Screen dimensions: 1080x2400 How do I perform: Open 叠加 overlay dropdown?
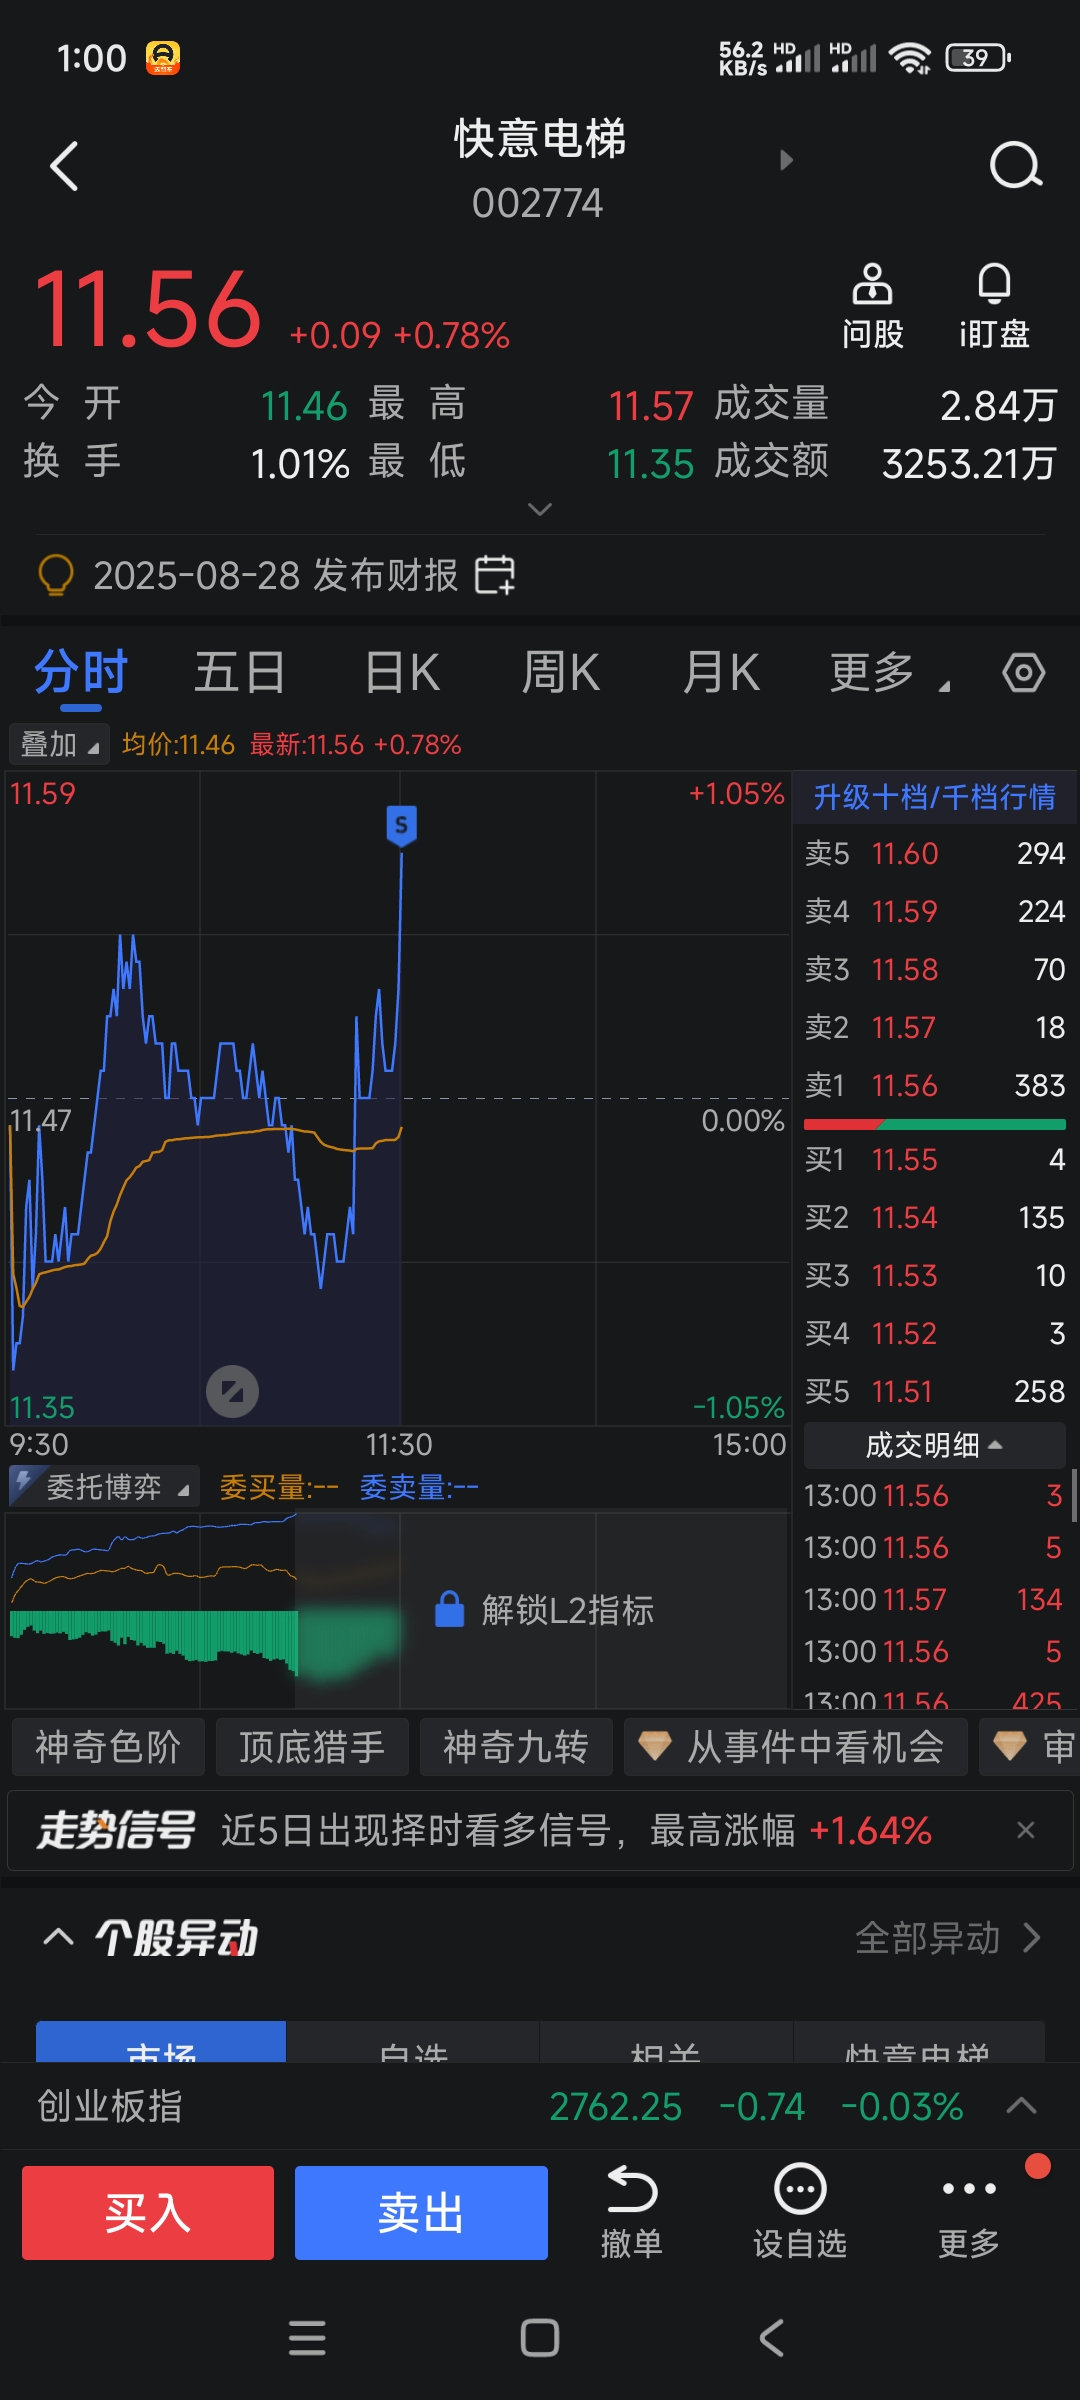click(59, 744)
